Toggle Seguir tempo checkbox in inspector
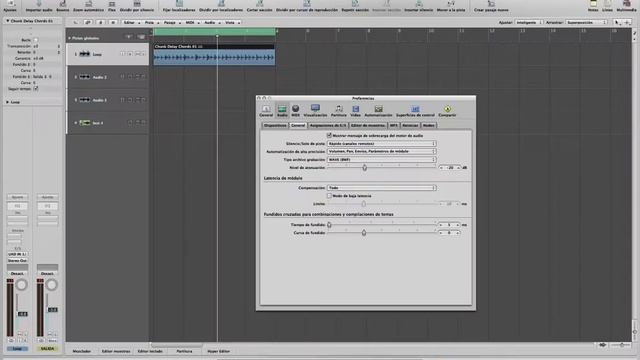640x360 pixels. [36, 88]
